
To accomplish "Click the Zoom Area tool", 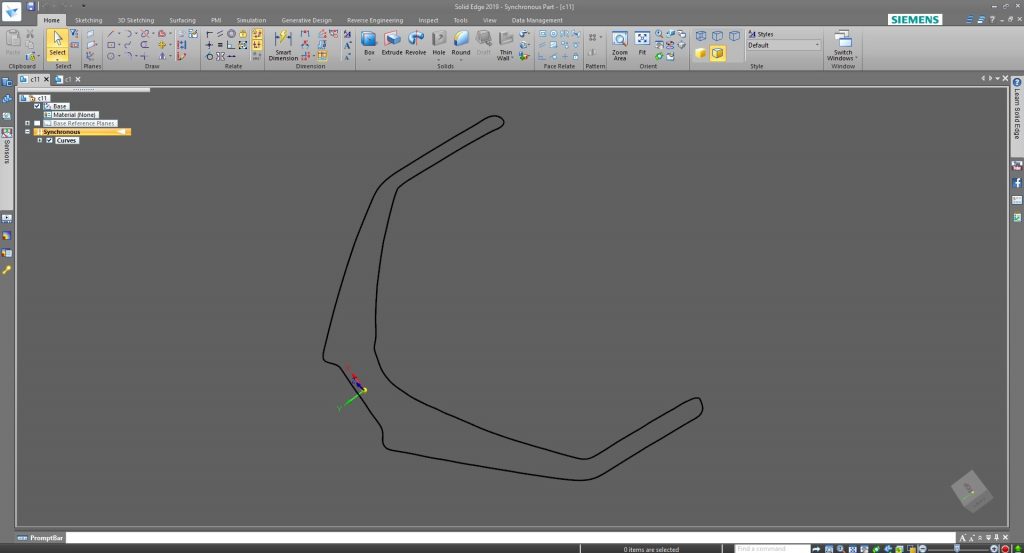I will (x=619, y=45).
